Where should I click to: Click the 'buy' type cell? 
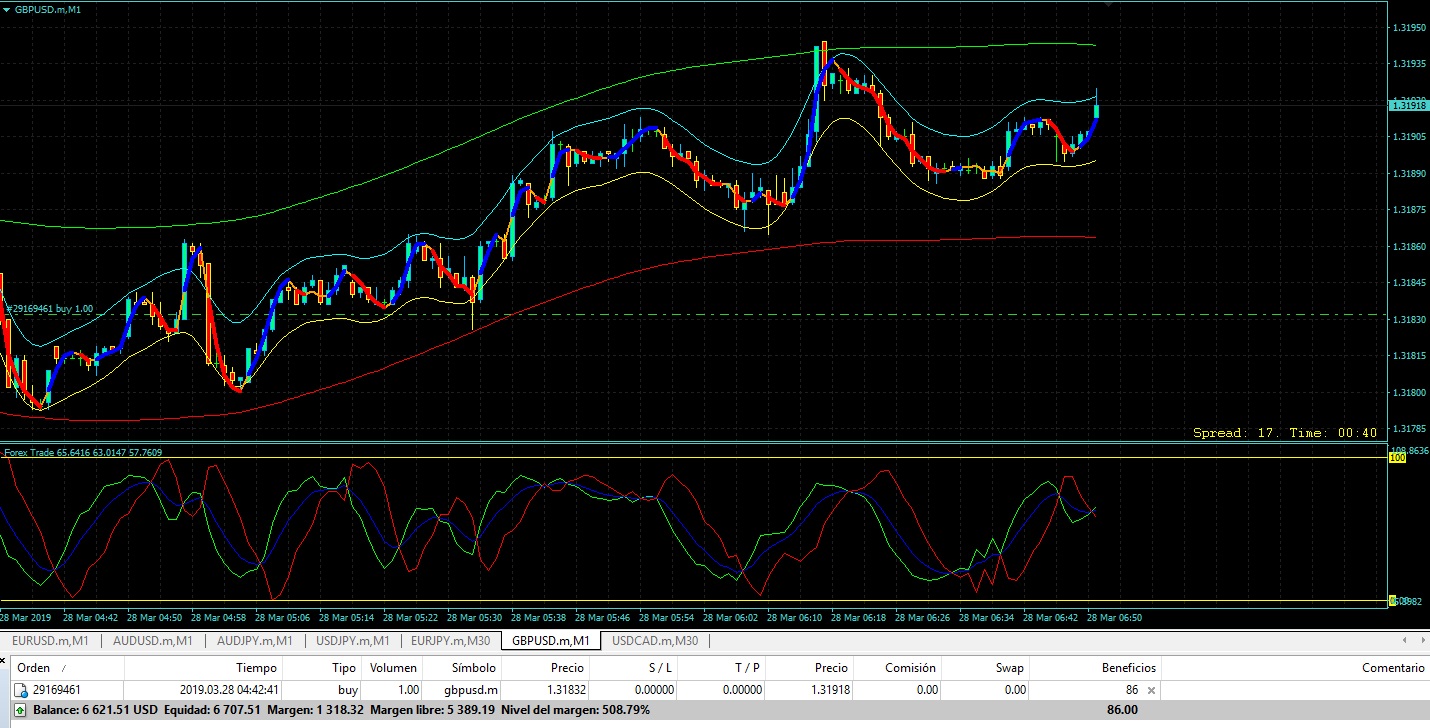(347, 690)
